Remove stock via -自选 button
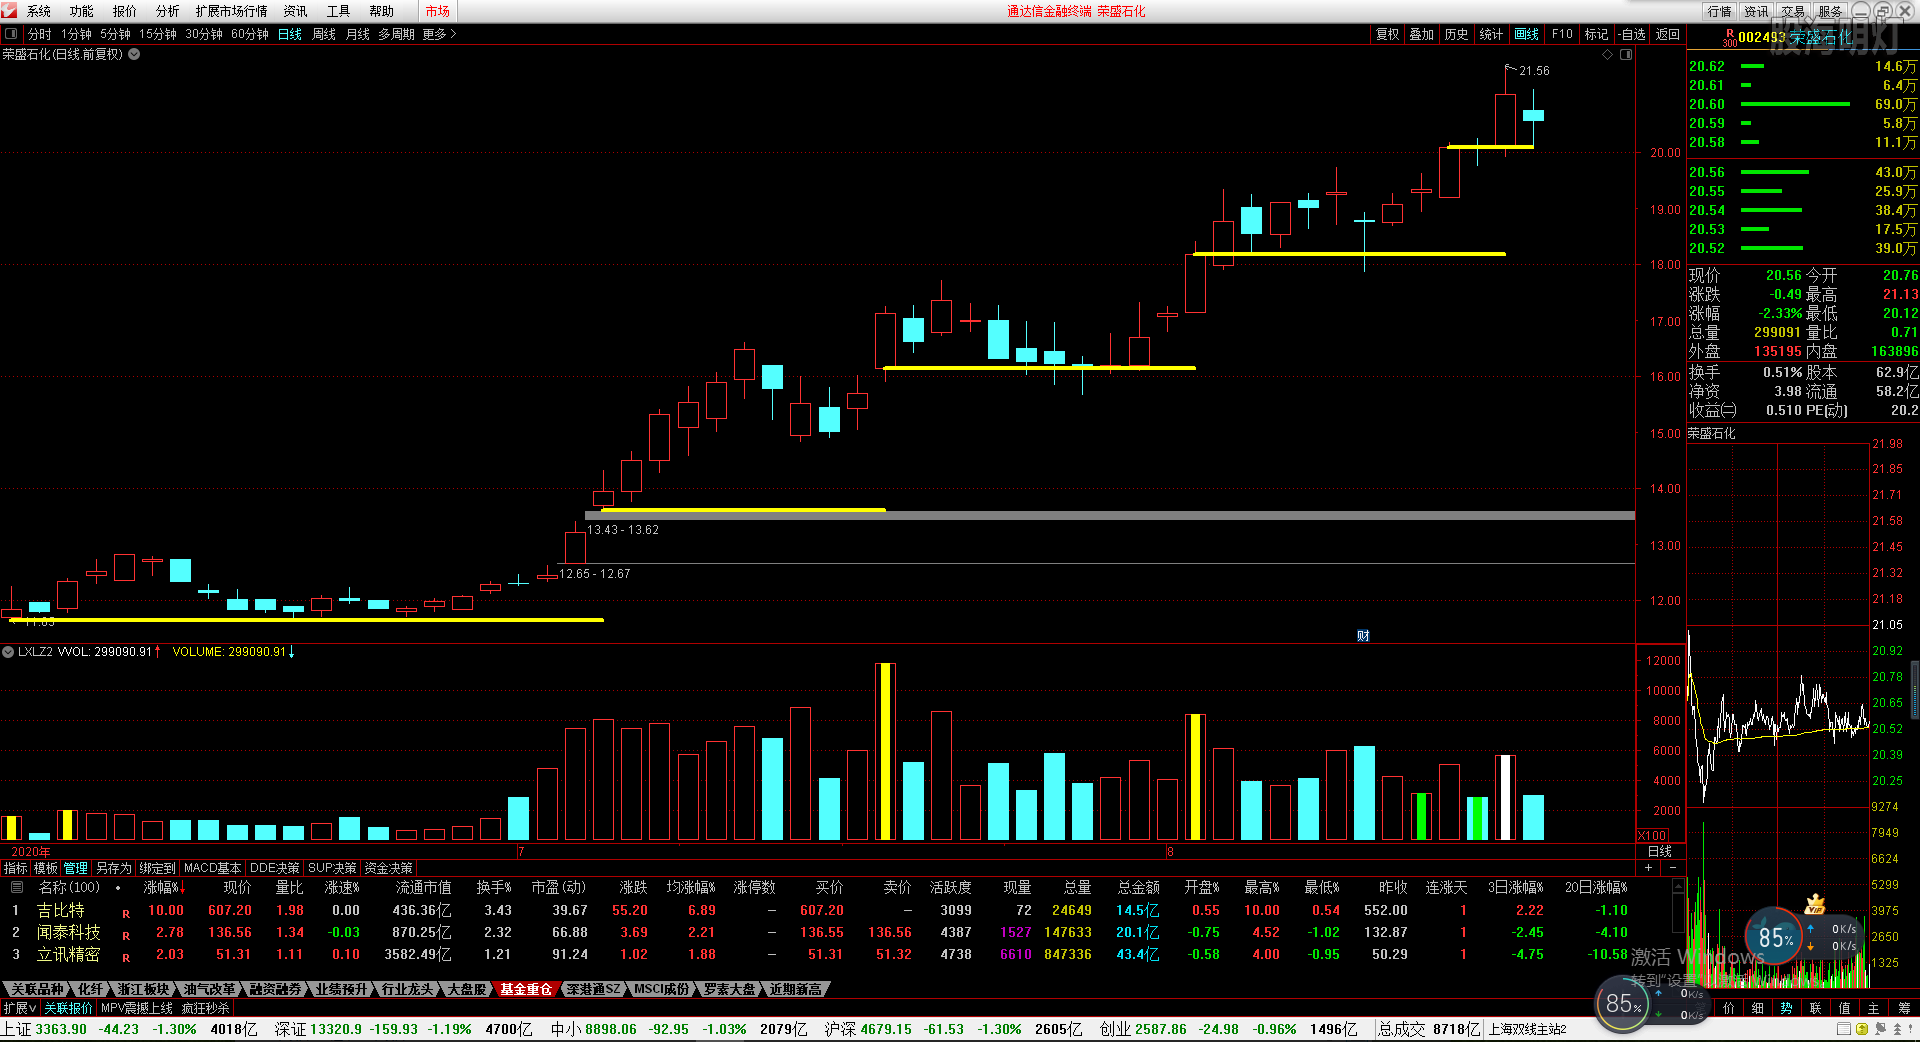Image resolution: width=1920 pixels, height=1042 pixels. (x=1633, y=34)
